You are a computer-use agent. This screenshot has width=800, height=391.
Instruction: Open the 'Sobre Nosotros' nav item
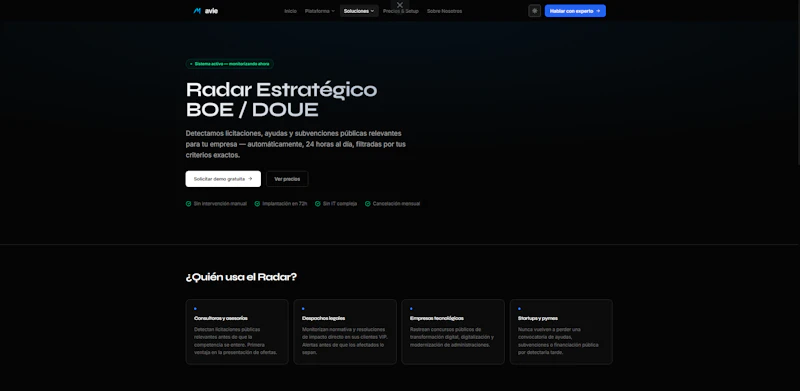click(444, 11)
